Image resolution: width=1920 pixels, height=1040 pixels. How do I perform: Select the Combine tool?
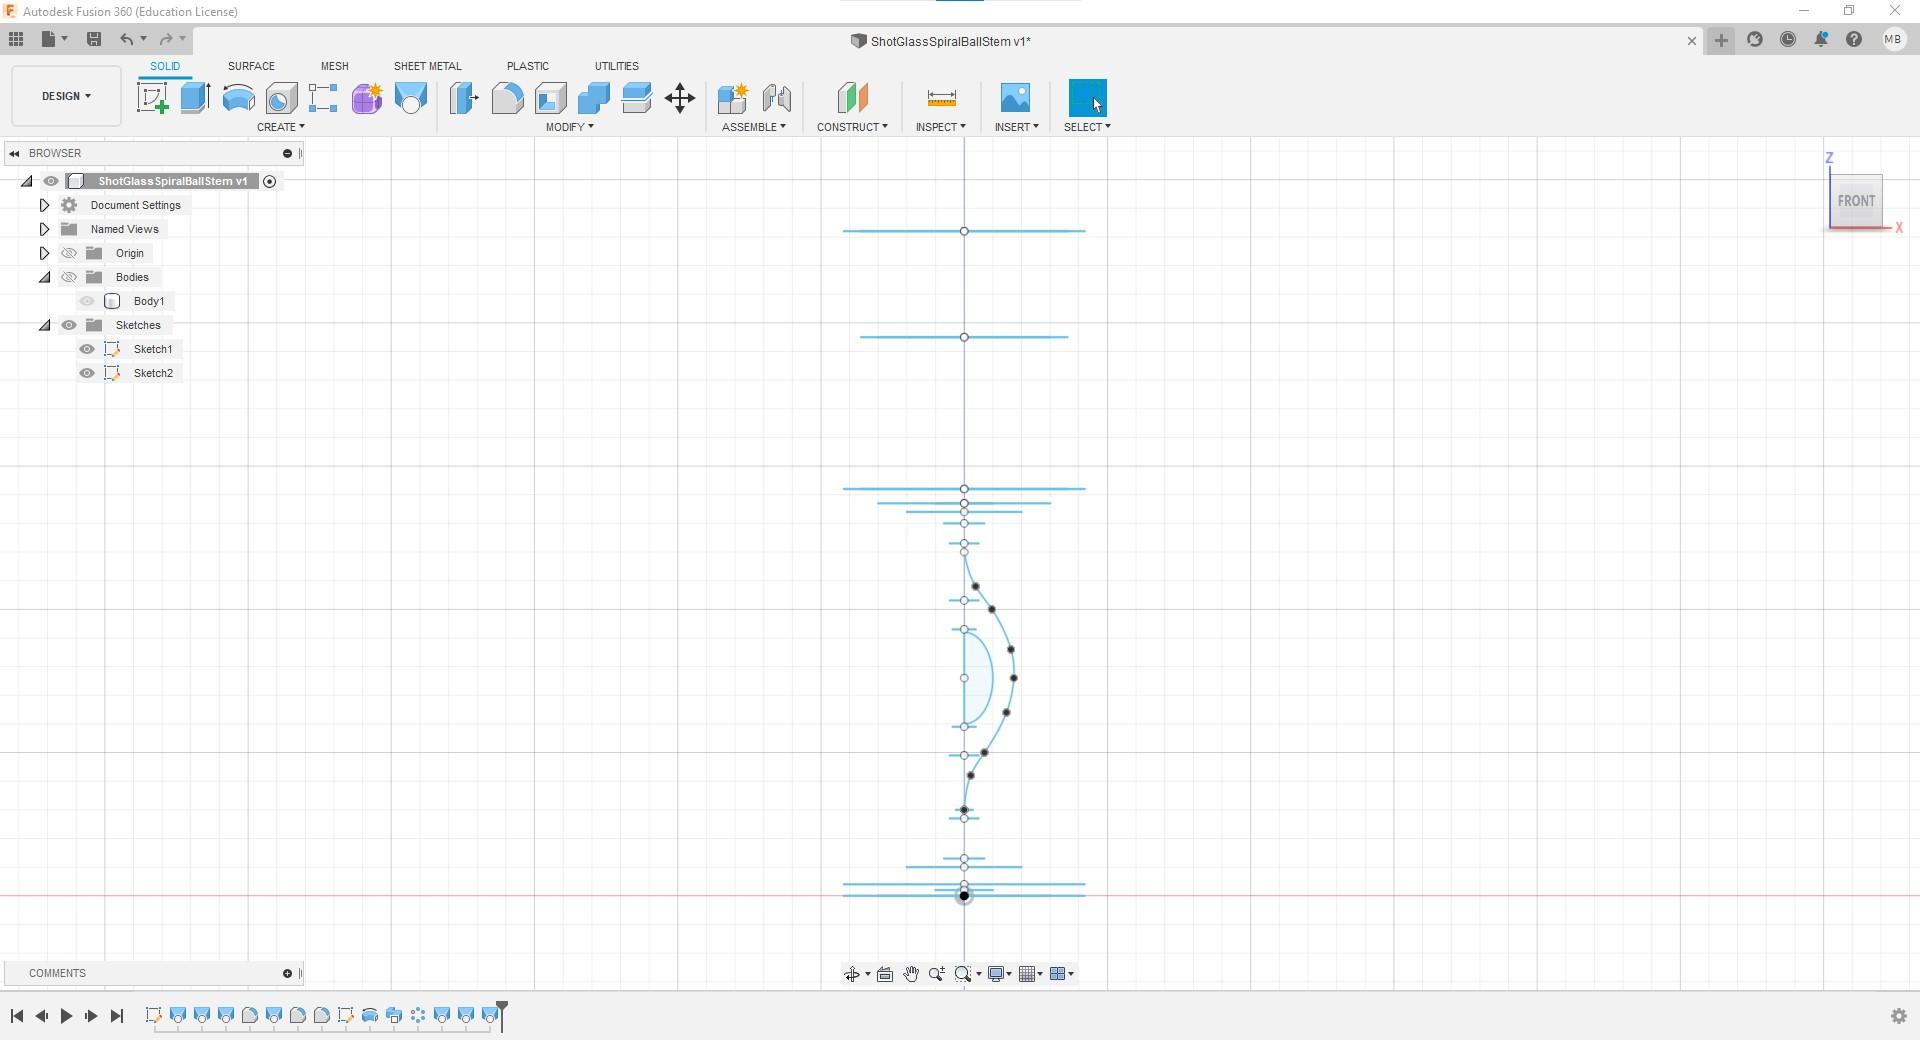(x=593, y=98)
